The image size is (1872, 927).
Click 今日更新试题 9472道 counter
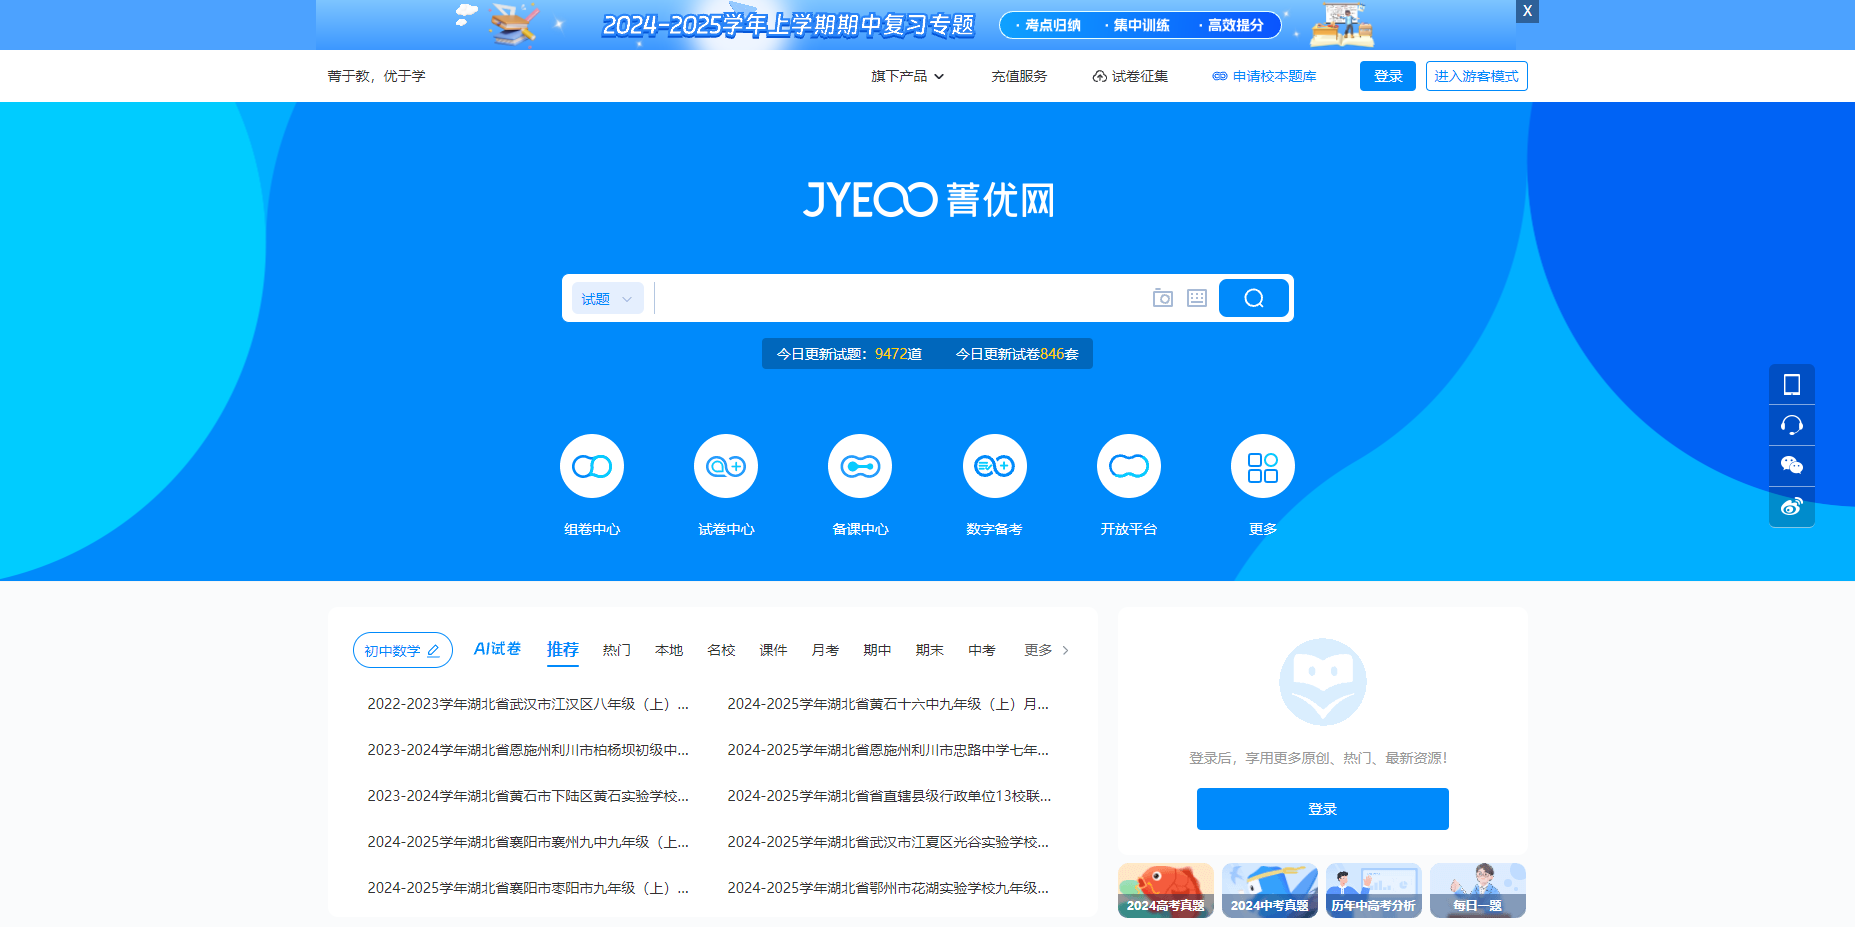pyautogui.click(x=849, y=354)
